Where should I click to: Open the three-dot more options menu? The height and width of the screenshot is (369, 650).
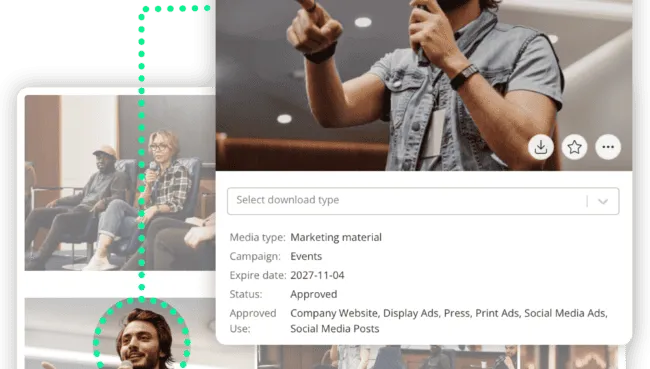(608, 147)
